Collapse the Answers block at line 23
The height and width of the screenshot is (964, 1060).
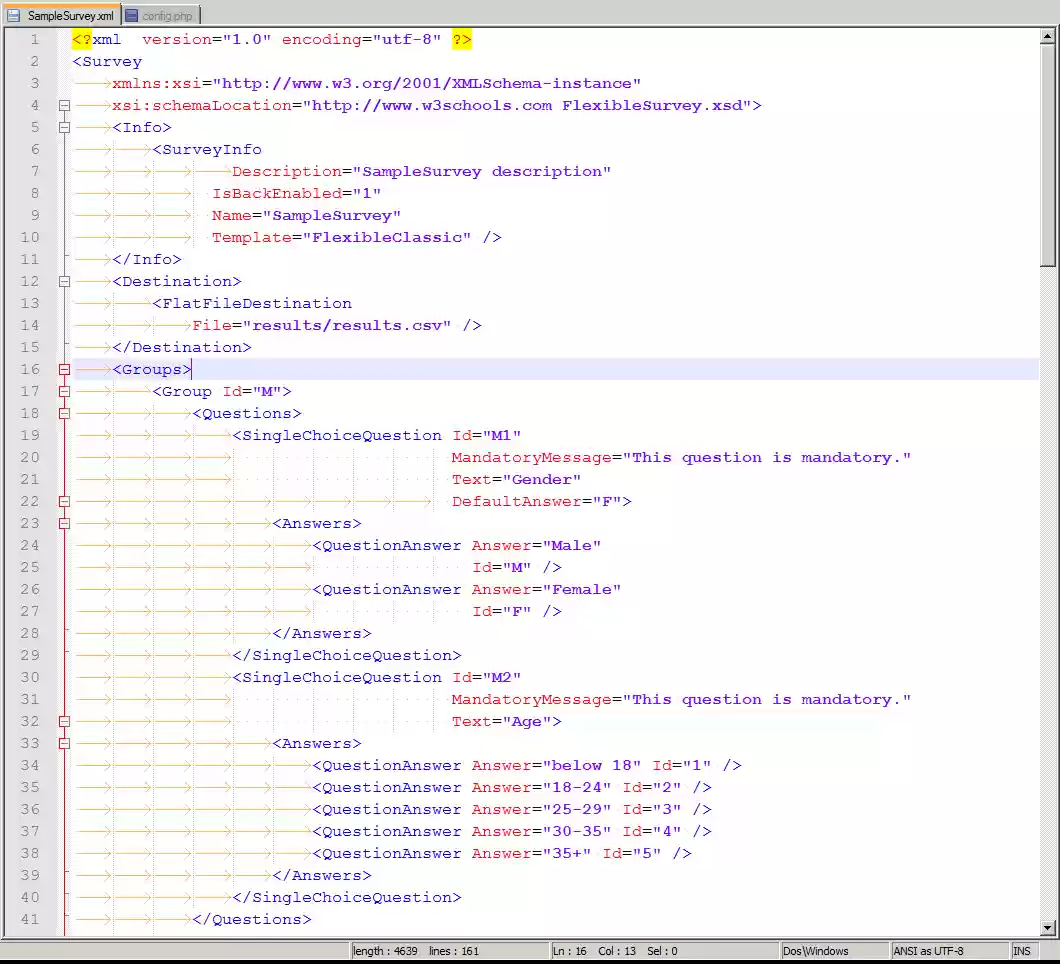65,524
